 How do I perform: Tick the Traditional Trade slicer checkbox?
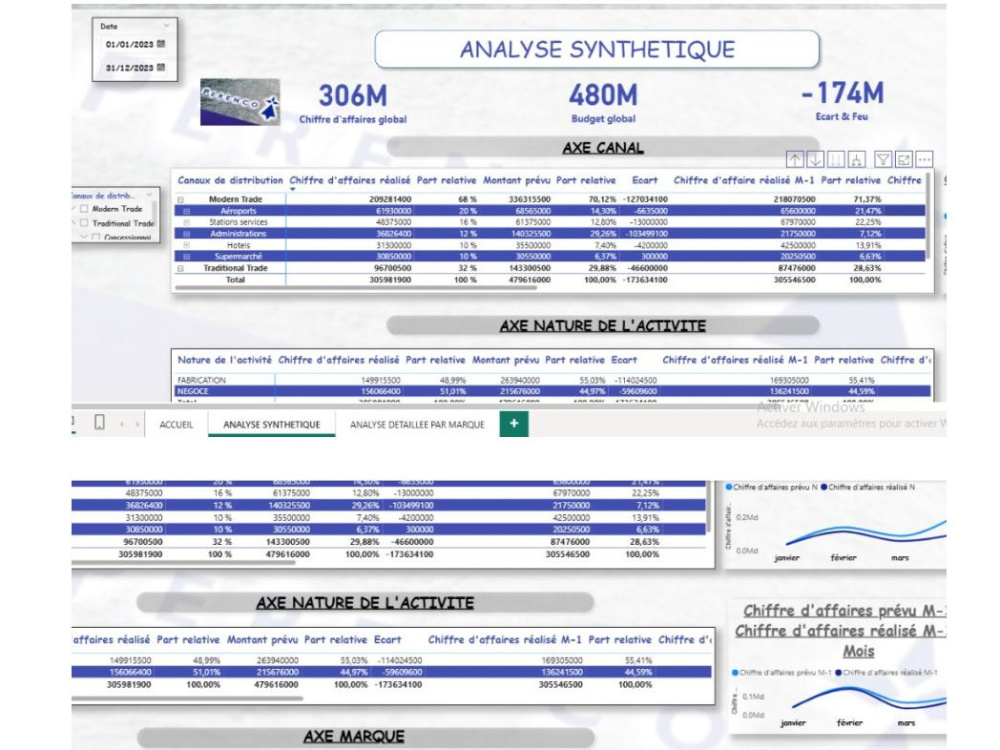(84, 223)
